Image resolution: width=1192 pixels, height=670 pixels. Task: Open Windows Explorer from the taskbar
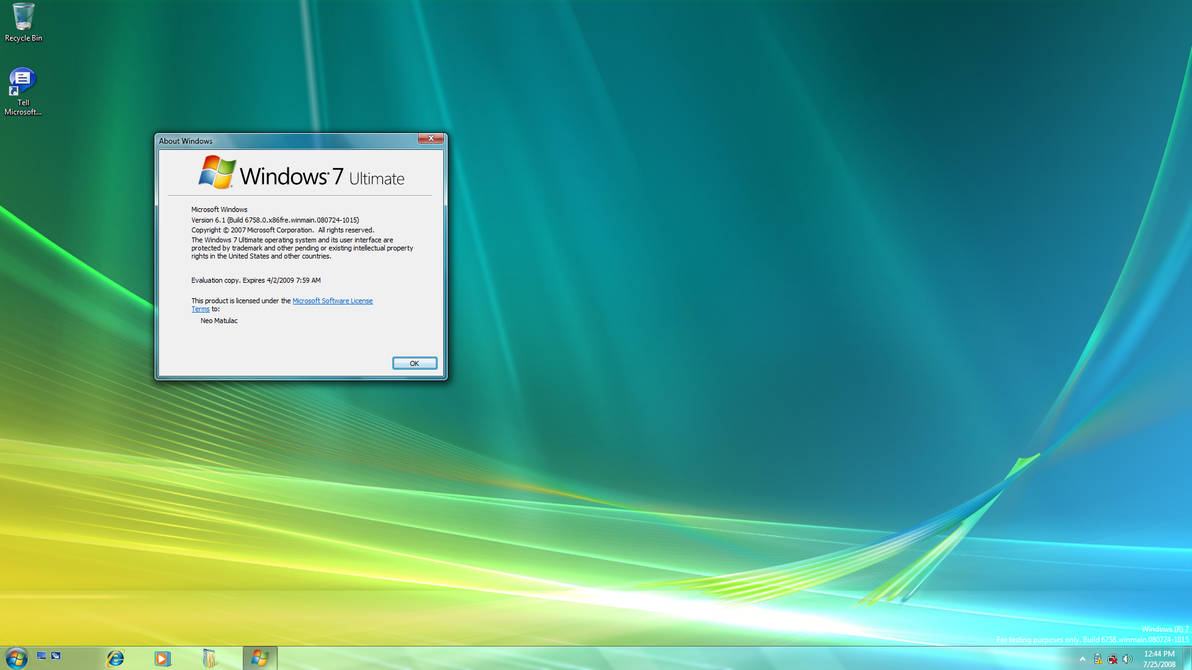point(209,659)
